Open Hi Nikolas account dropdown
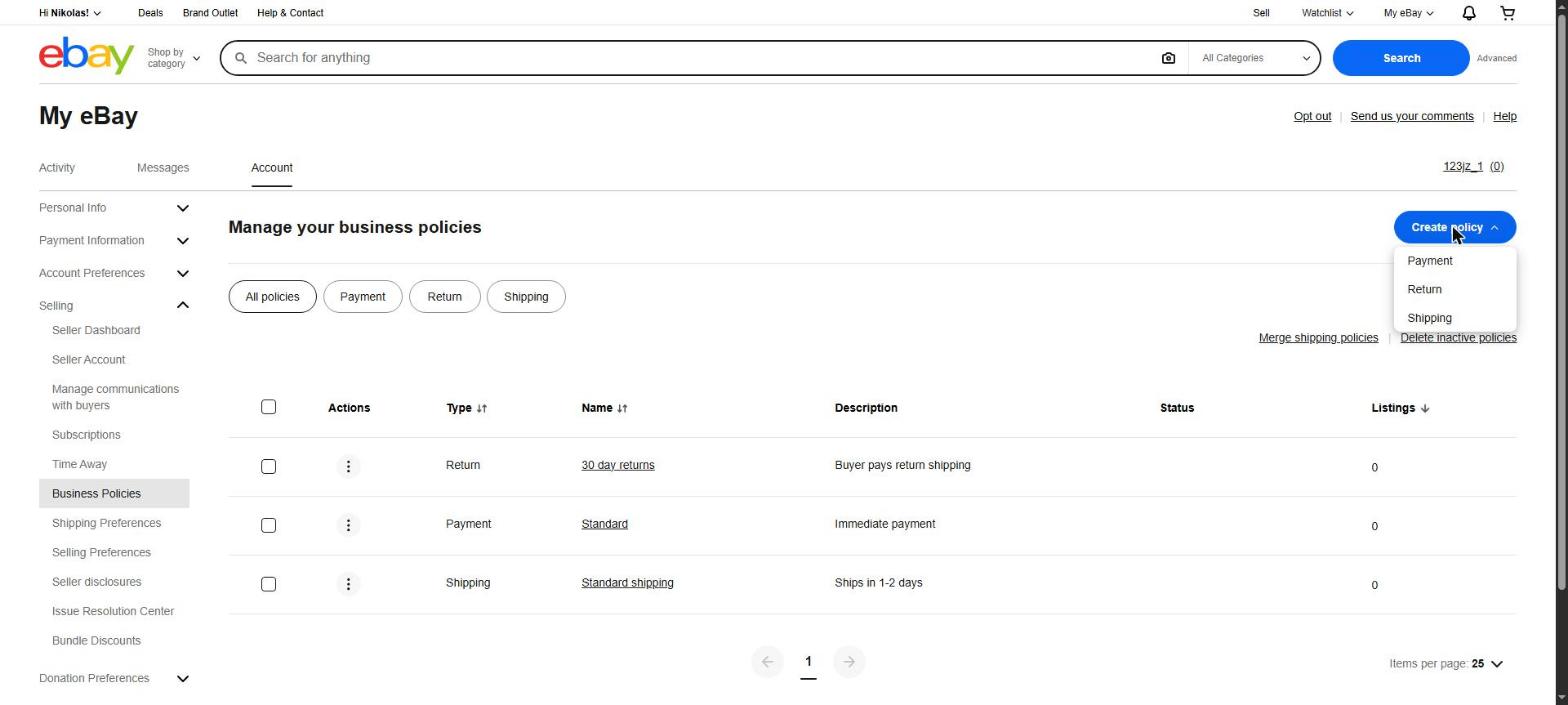 tap(69, 13)
